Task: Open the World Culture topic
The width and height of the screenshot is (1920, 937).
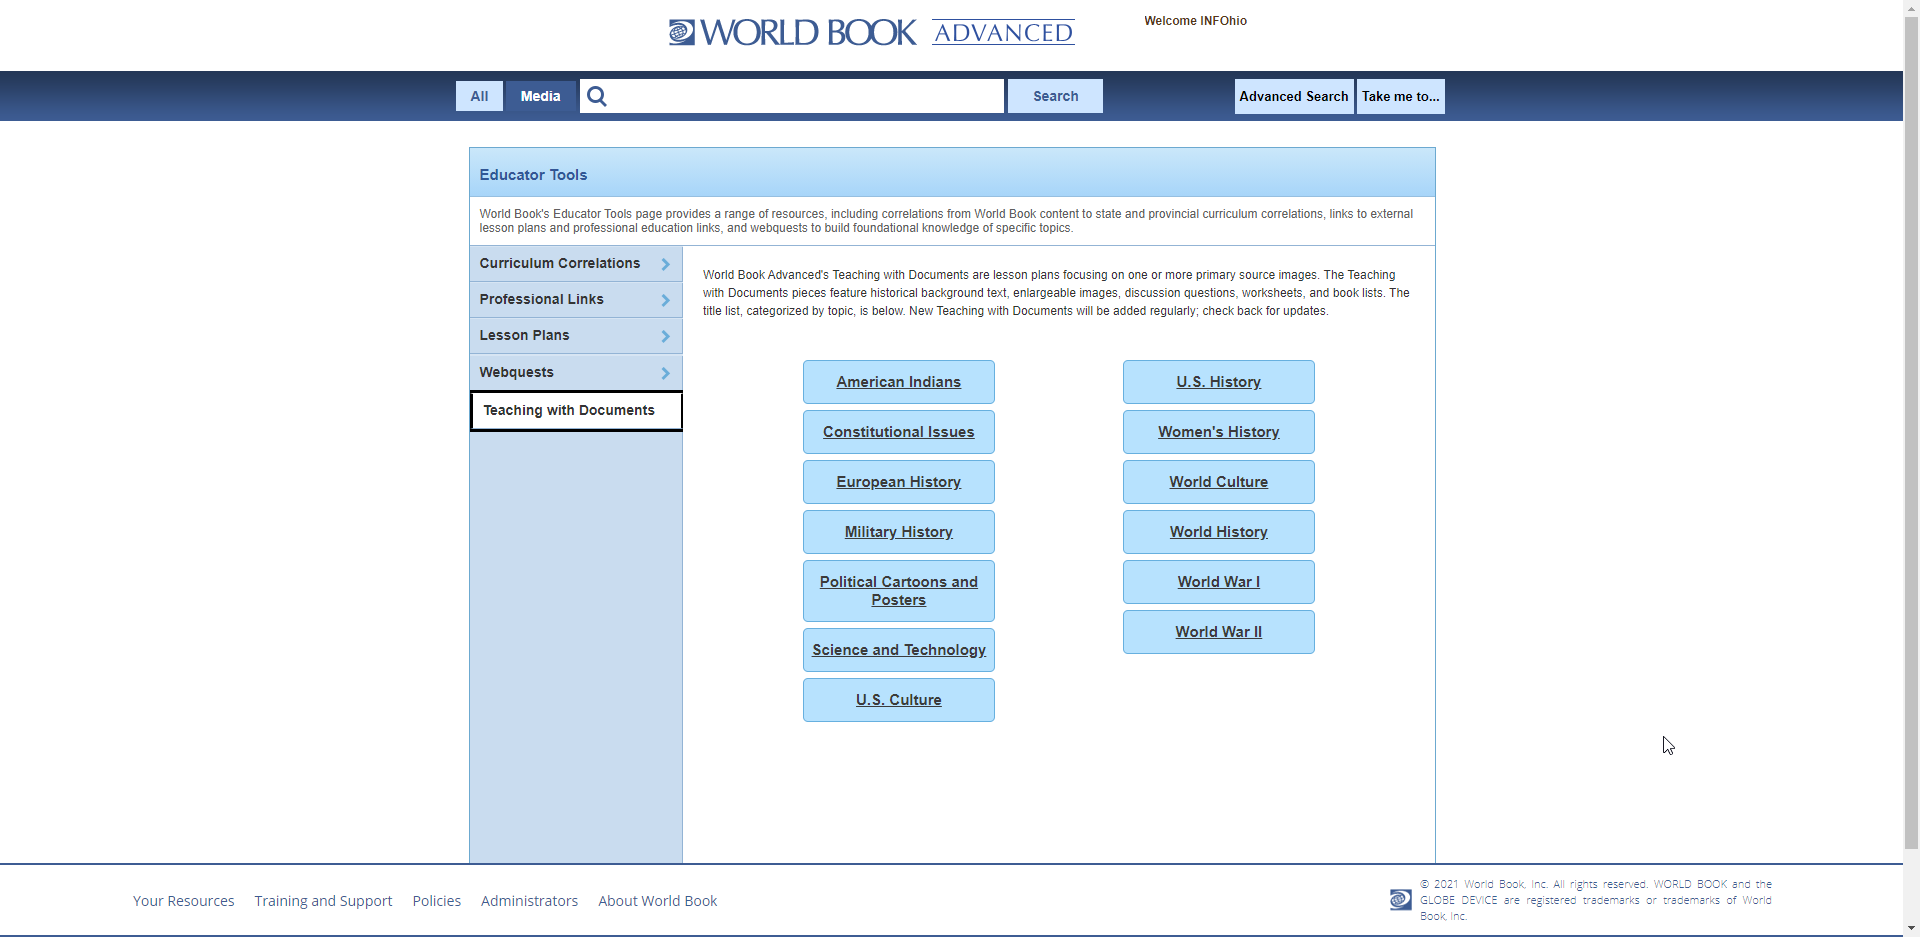Action: [x=1218, y=482]
